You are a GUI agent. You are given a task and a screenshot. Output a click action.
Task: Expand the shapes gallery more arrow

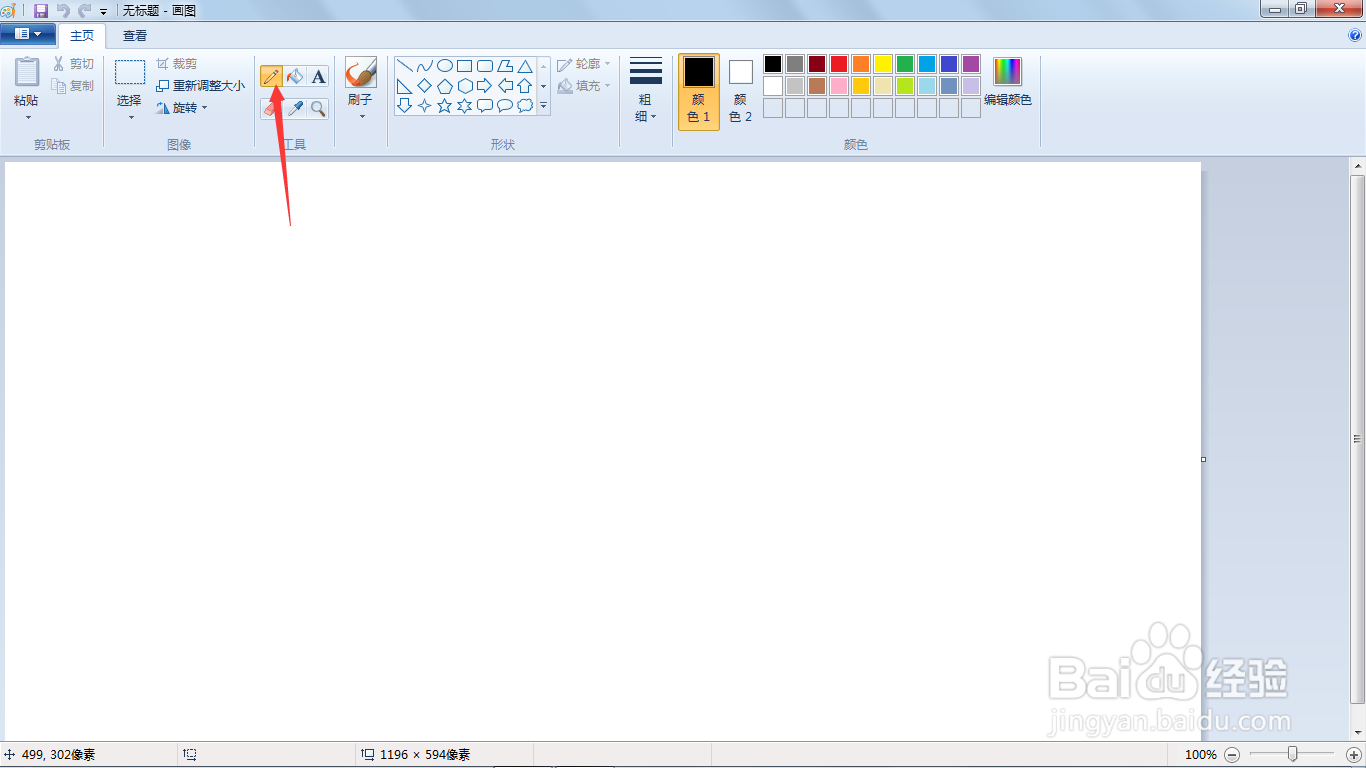click(x=544, y=105)
